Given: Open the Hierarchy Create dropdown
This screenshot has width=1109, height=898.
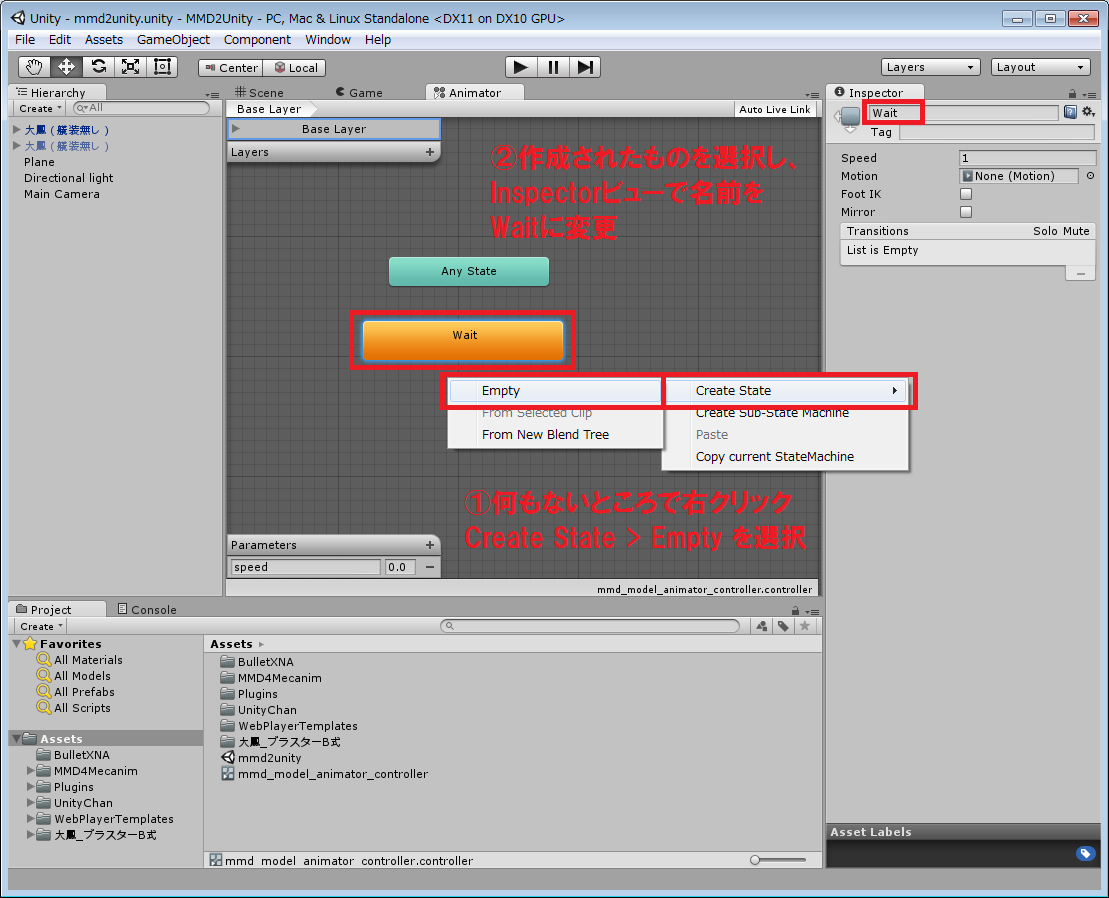Looking at the screenshot, I should point(40,108).
